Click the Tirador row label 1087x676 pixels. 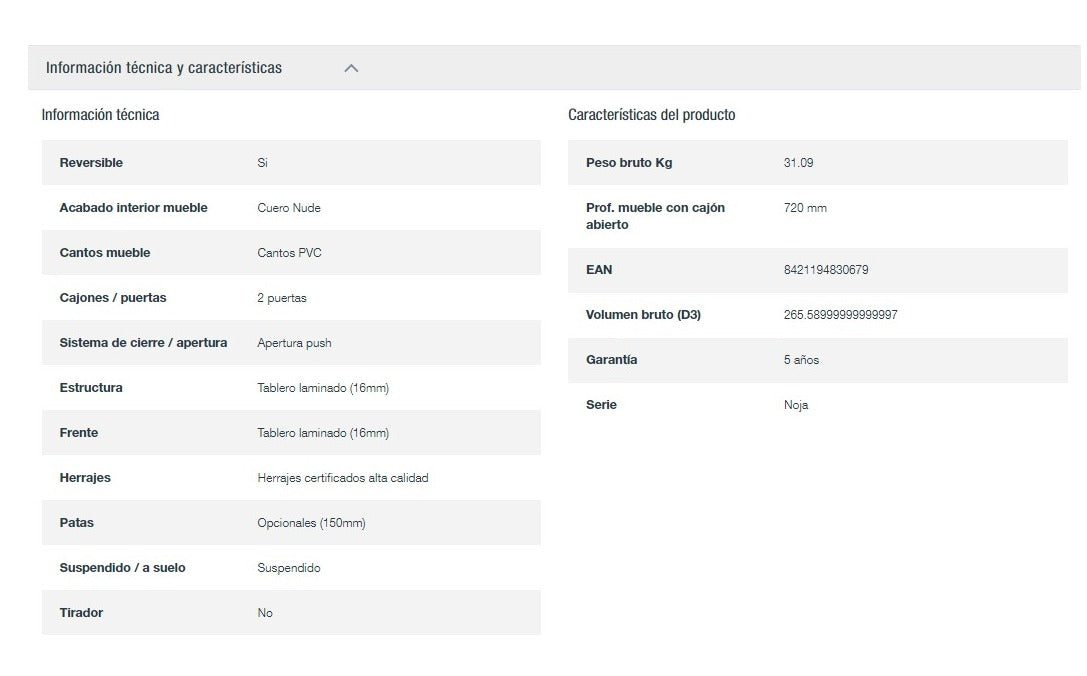pos(81,613)
